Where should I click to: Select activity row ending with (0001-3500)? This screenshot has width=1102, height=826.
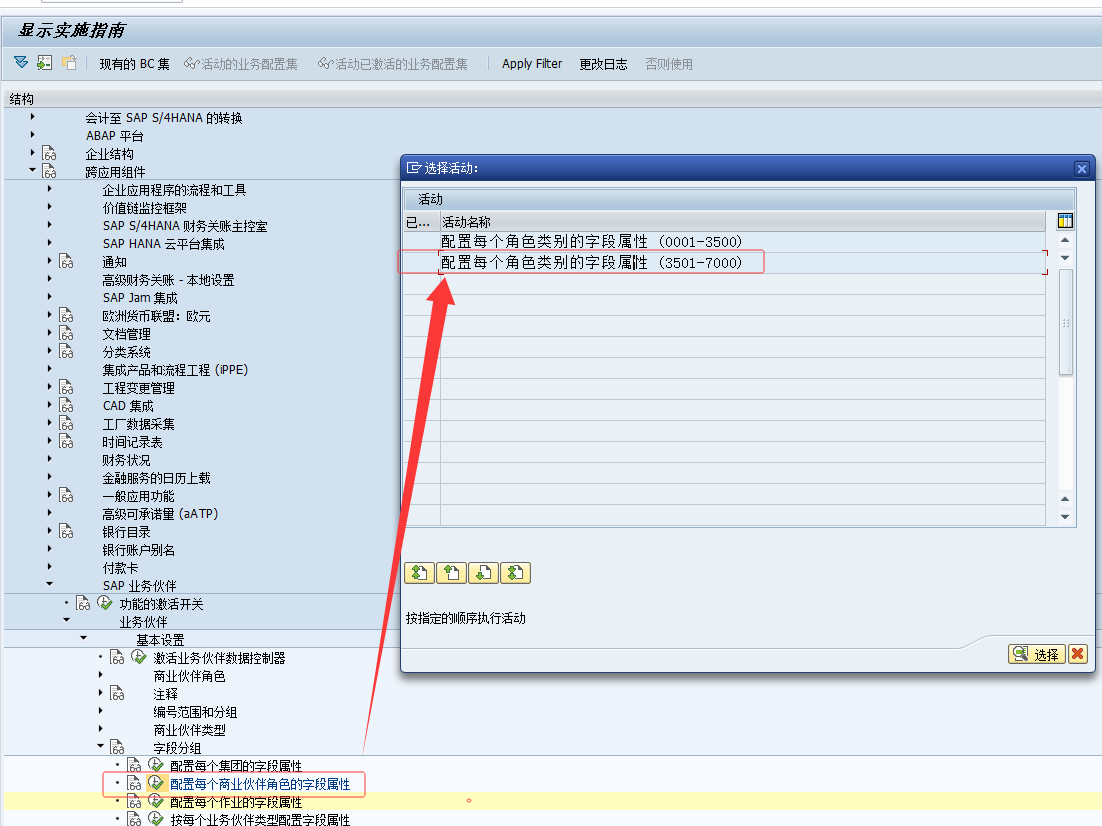pyautogui.click(x=592, y=241)
